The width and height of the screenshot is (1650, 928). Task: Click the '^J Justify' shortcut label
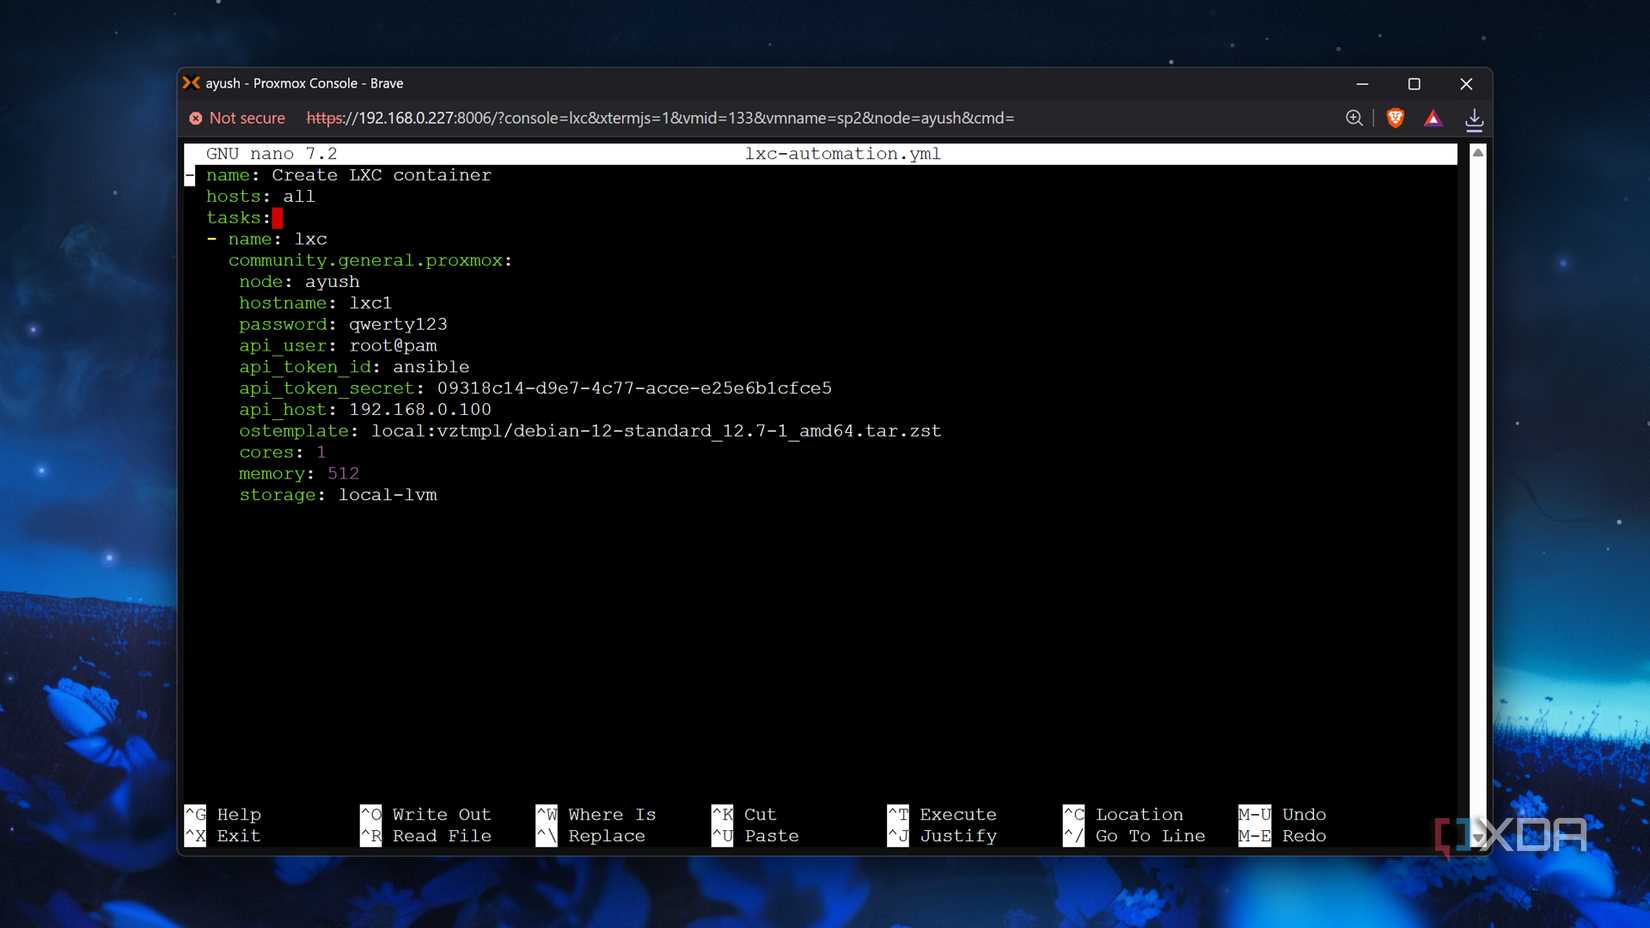point(942,836)
